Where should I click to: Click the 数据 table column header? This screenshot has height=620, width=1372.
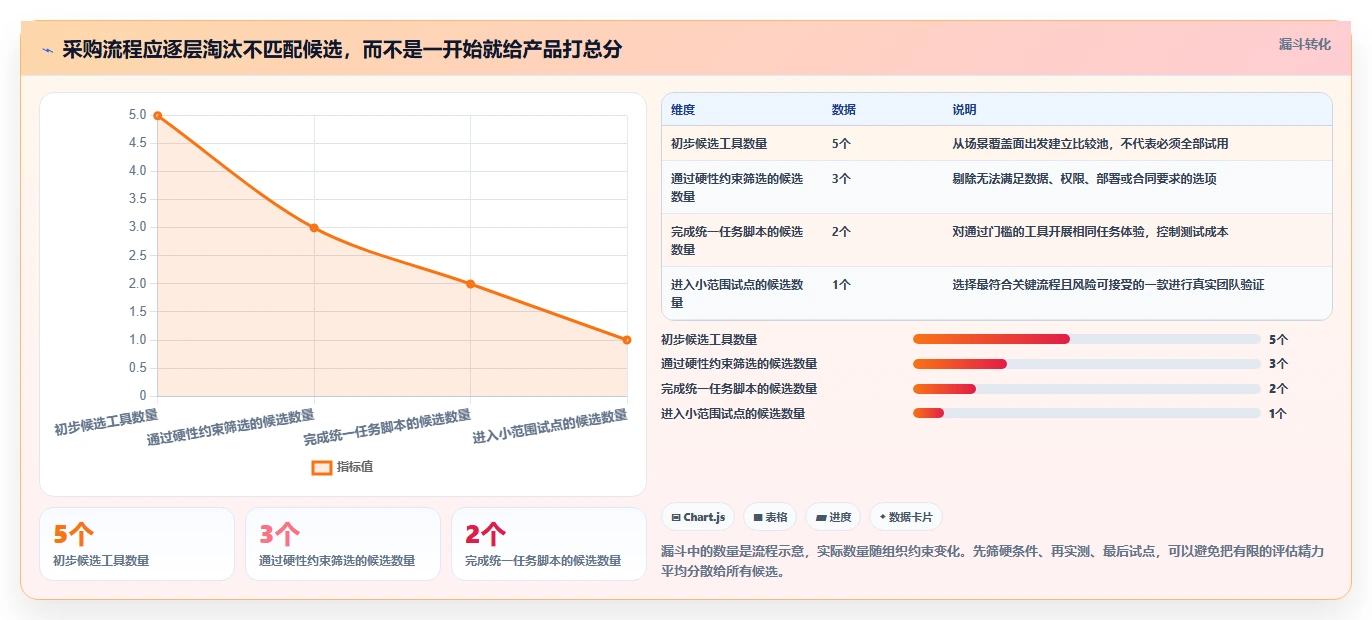click(844, 110)
